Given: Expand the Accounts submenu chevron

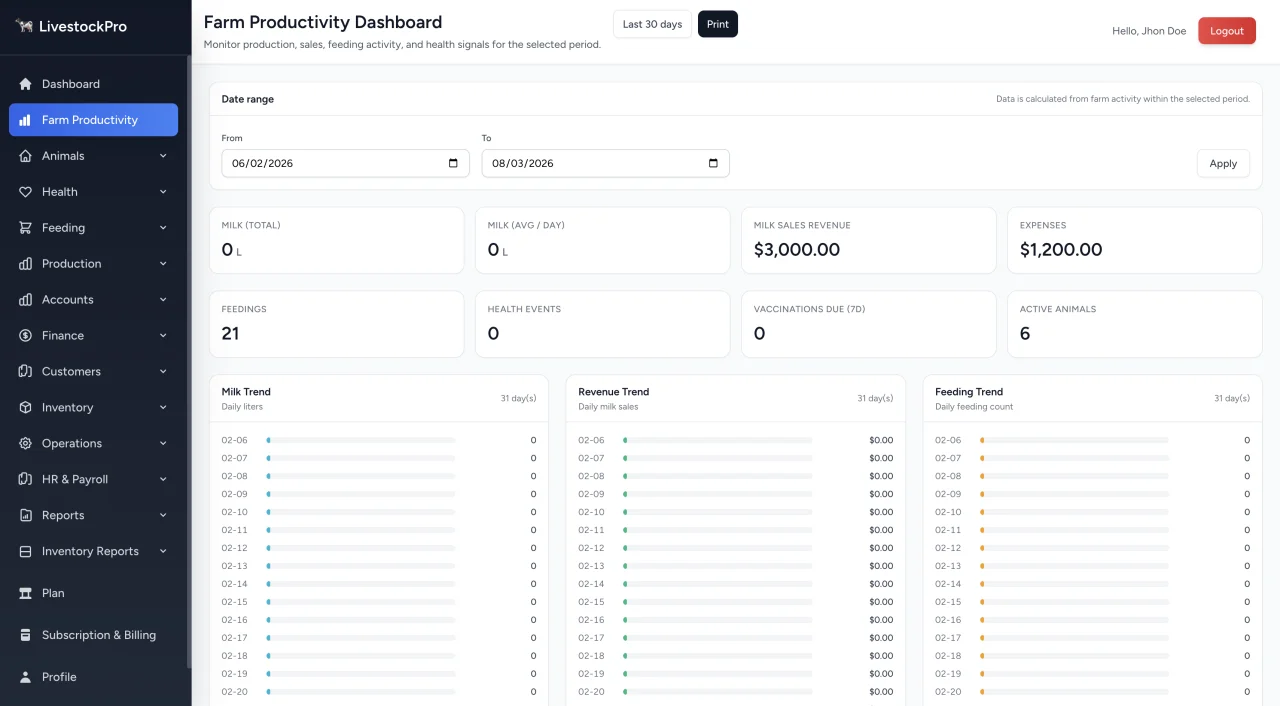Looking at the screenshot, I should click(163, 300).
